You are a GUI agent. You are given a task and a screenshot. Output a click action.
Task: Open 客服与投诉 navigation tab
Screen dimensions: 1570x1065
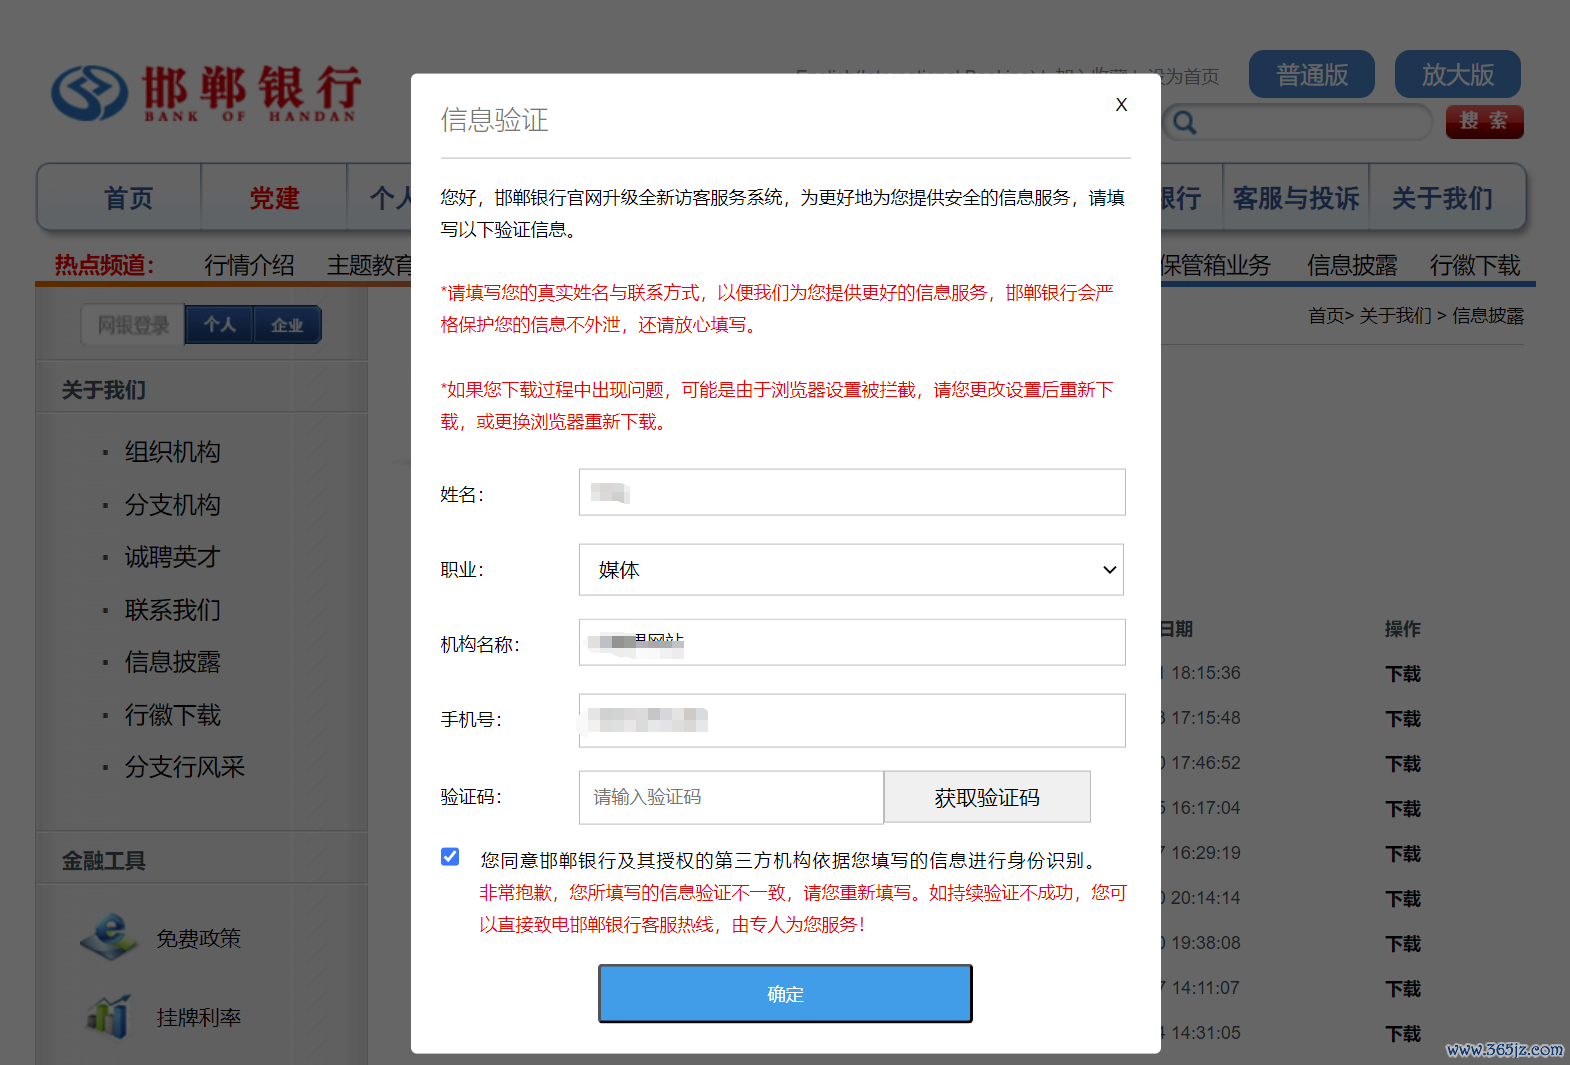coord(1296,198)
